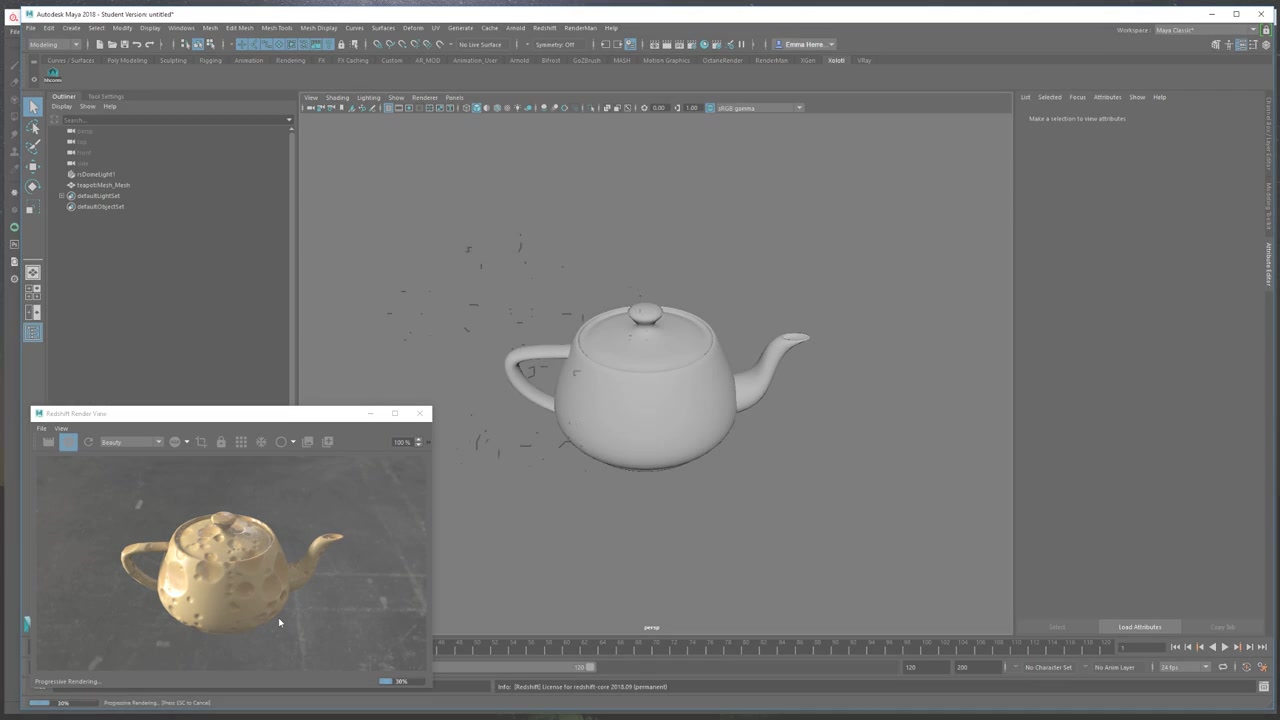
Task: Open the Renderer menu in the viewport
Action: coord(424,98)
